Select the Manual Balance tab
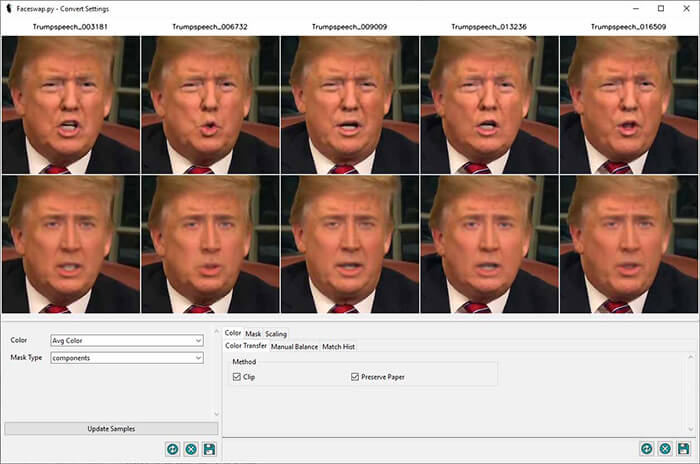The image size is (700, 464). click(x=294, y=347)
